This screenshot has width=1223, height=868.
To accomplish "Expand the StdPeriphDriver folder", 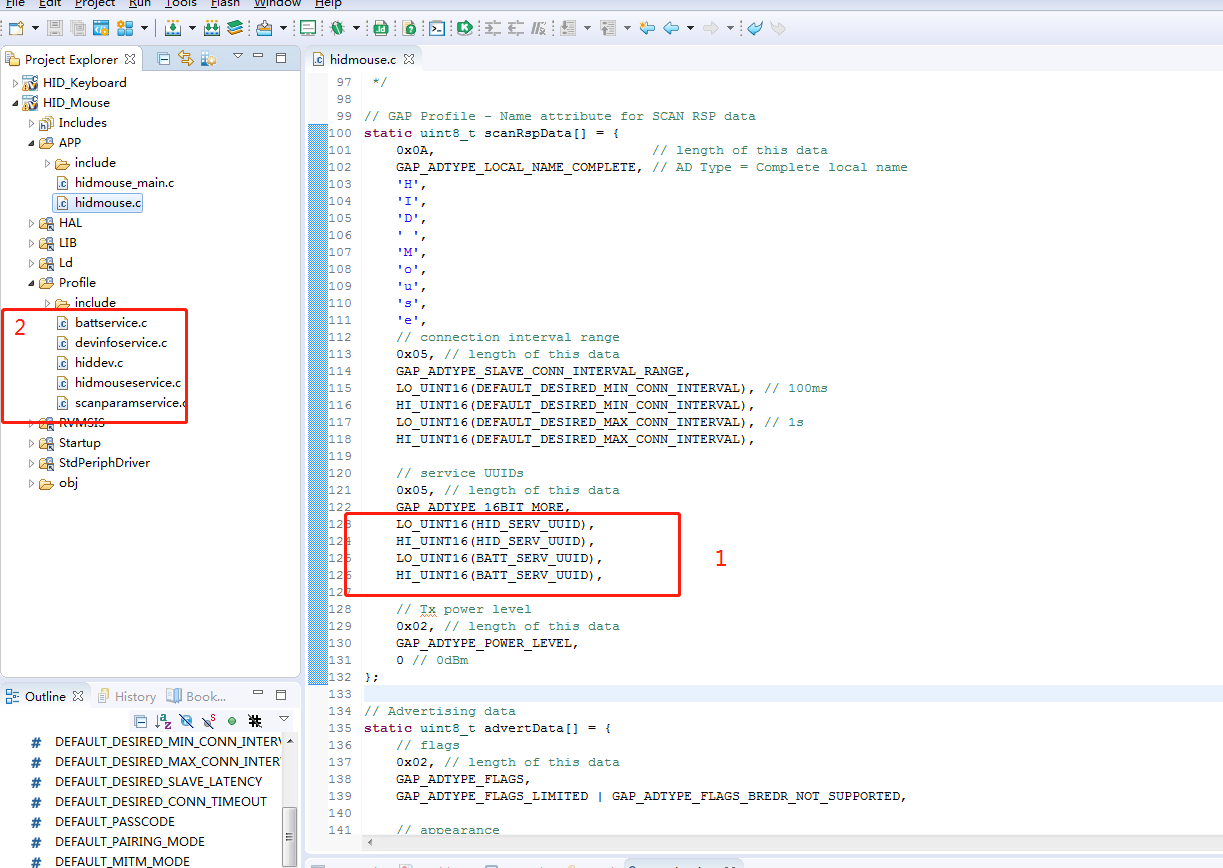I will click(x=32, y=463).
